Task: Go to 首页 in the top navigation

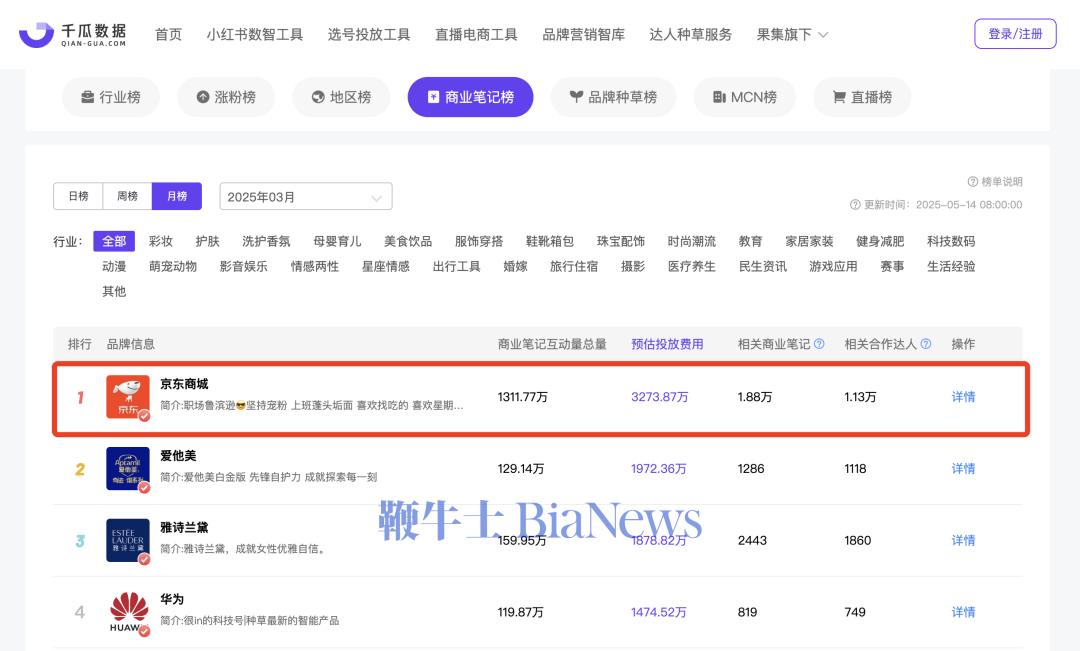Action: tap(169, 34)
